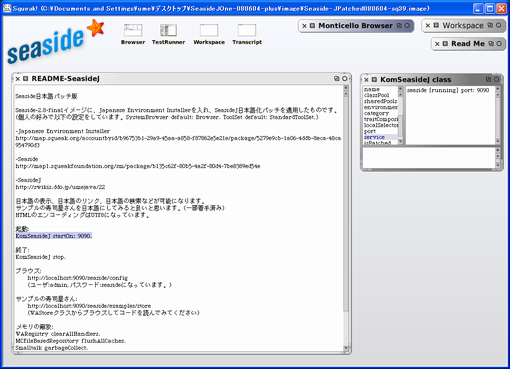This screenshot has width=510, height=369.
Task: Open window menu icon of KomSeasideJ class
Action: pyautogui.click(x=374, y=80)
